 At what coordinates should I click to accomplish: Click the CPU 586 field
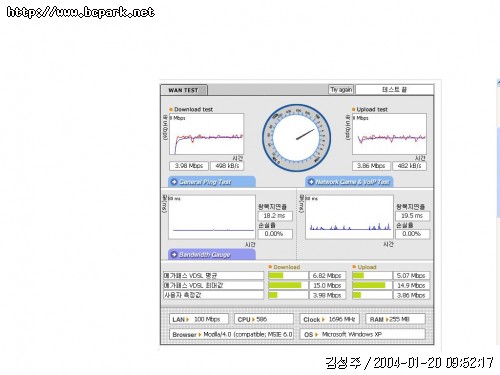pos(264,319)
